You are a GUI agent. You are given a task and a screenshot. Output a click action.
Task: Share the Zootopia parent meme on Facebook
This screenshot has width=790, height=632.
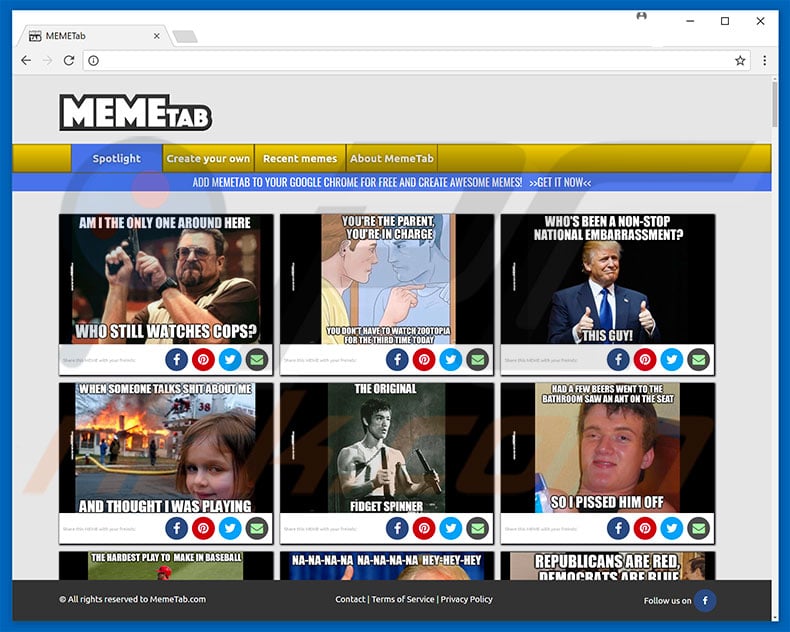[x=398, y=360]
